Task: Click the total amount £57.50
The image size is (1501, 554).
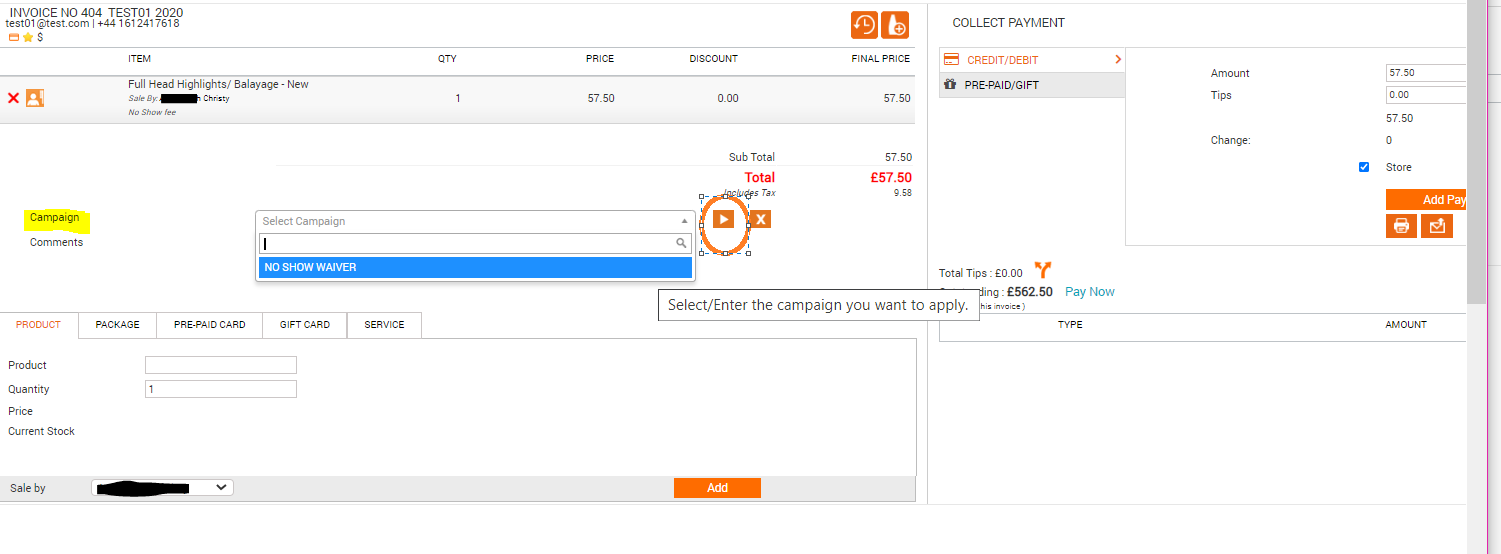Action: point(891,177)
